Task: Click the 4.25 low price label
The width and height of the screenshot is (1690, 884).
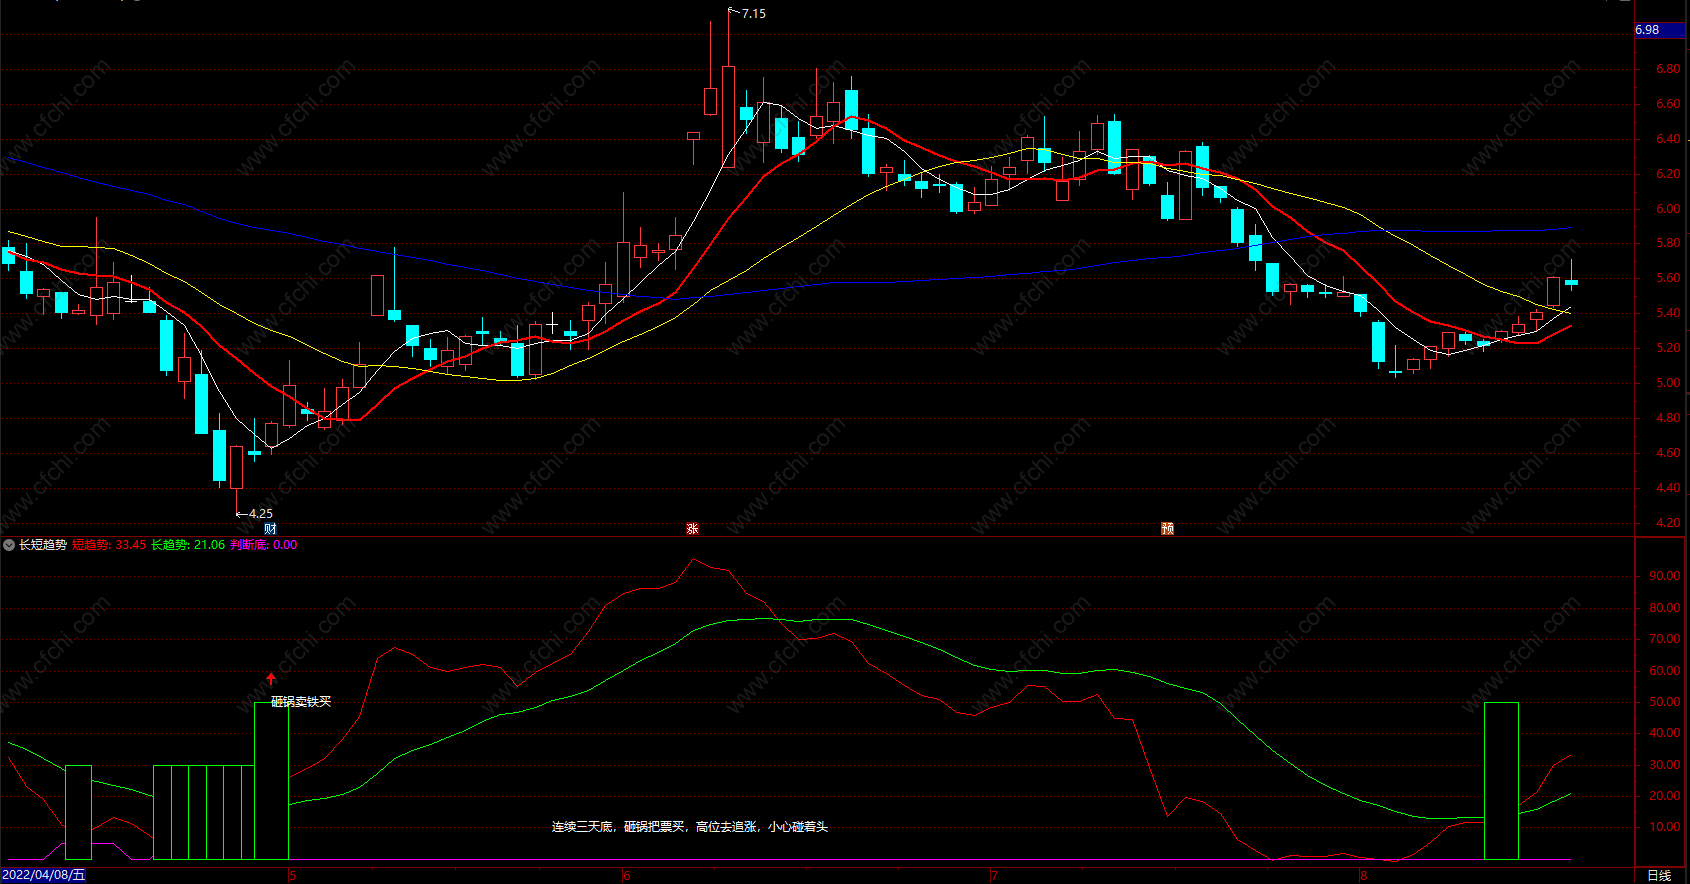Action: 260,514
